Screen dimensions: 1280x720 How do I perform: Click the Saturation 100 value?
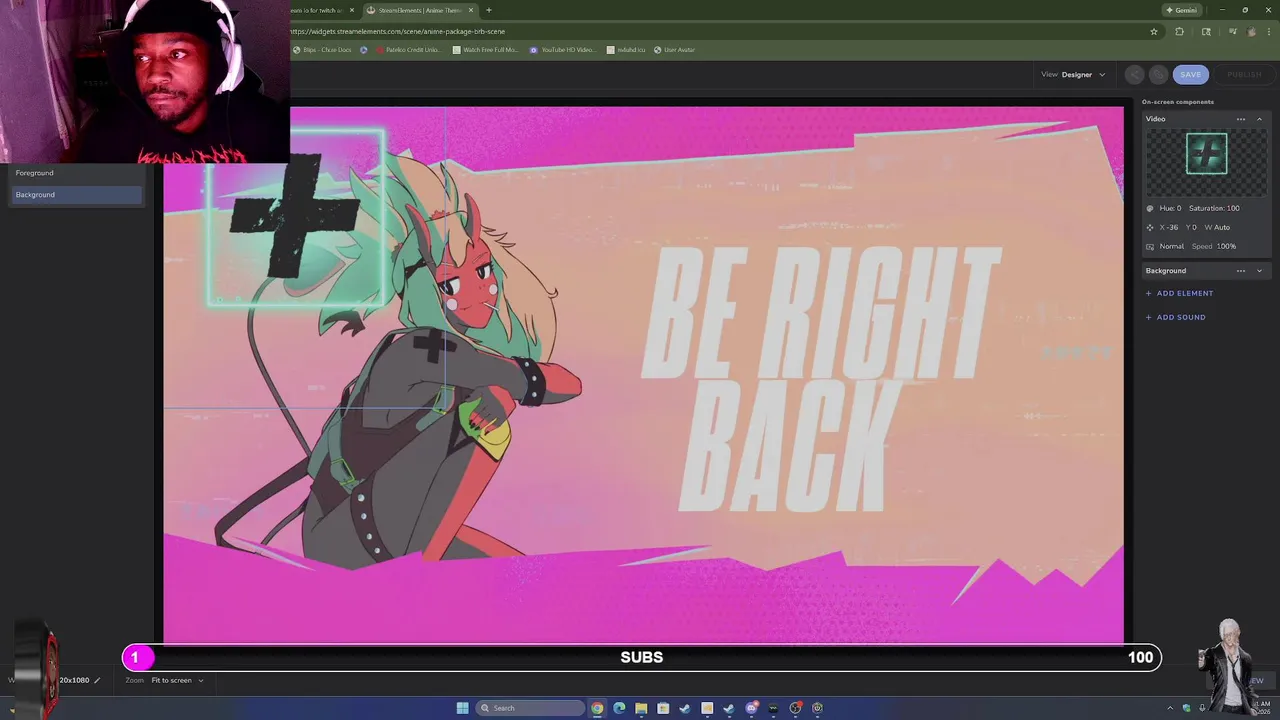(1214, 208)
